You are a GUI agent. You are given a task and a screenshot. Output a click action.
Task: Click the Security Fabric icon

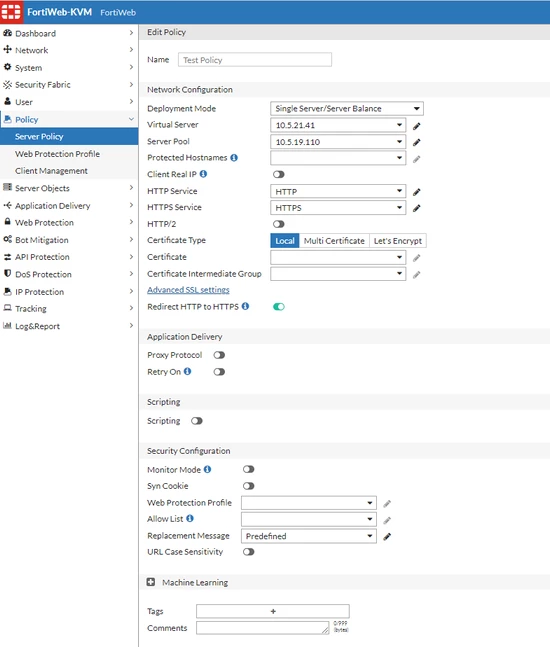7,84
